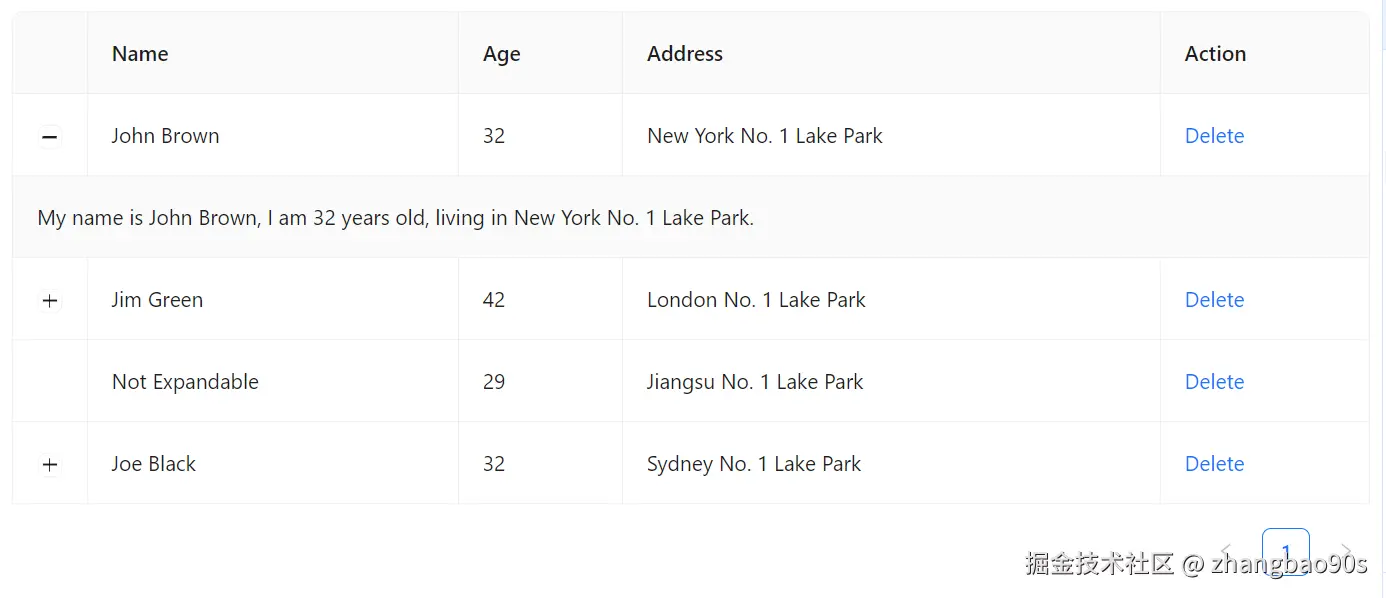The image size is (1386, 598).
Task: Delete the Jim Green record
Action: coord(1214,300)
